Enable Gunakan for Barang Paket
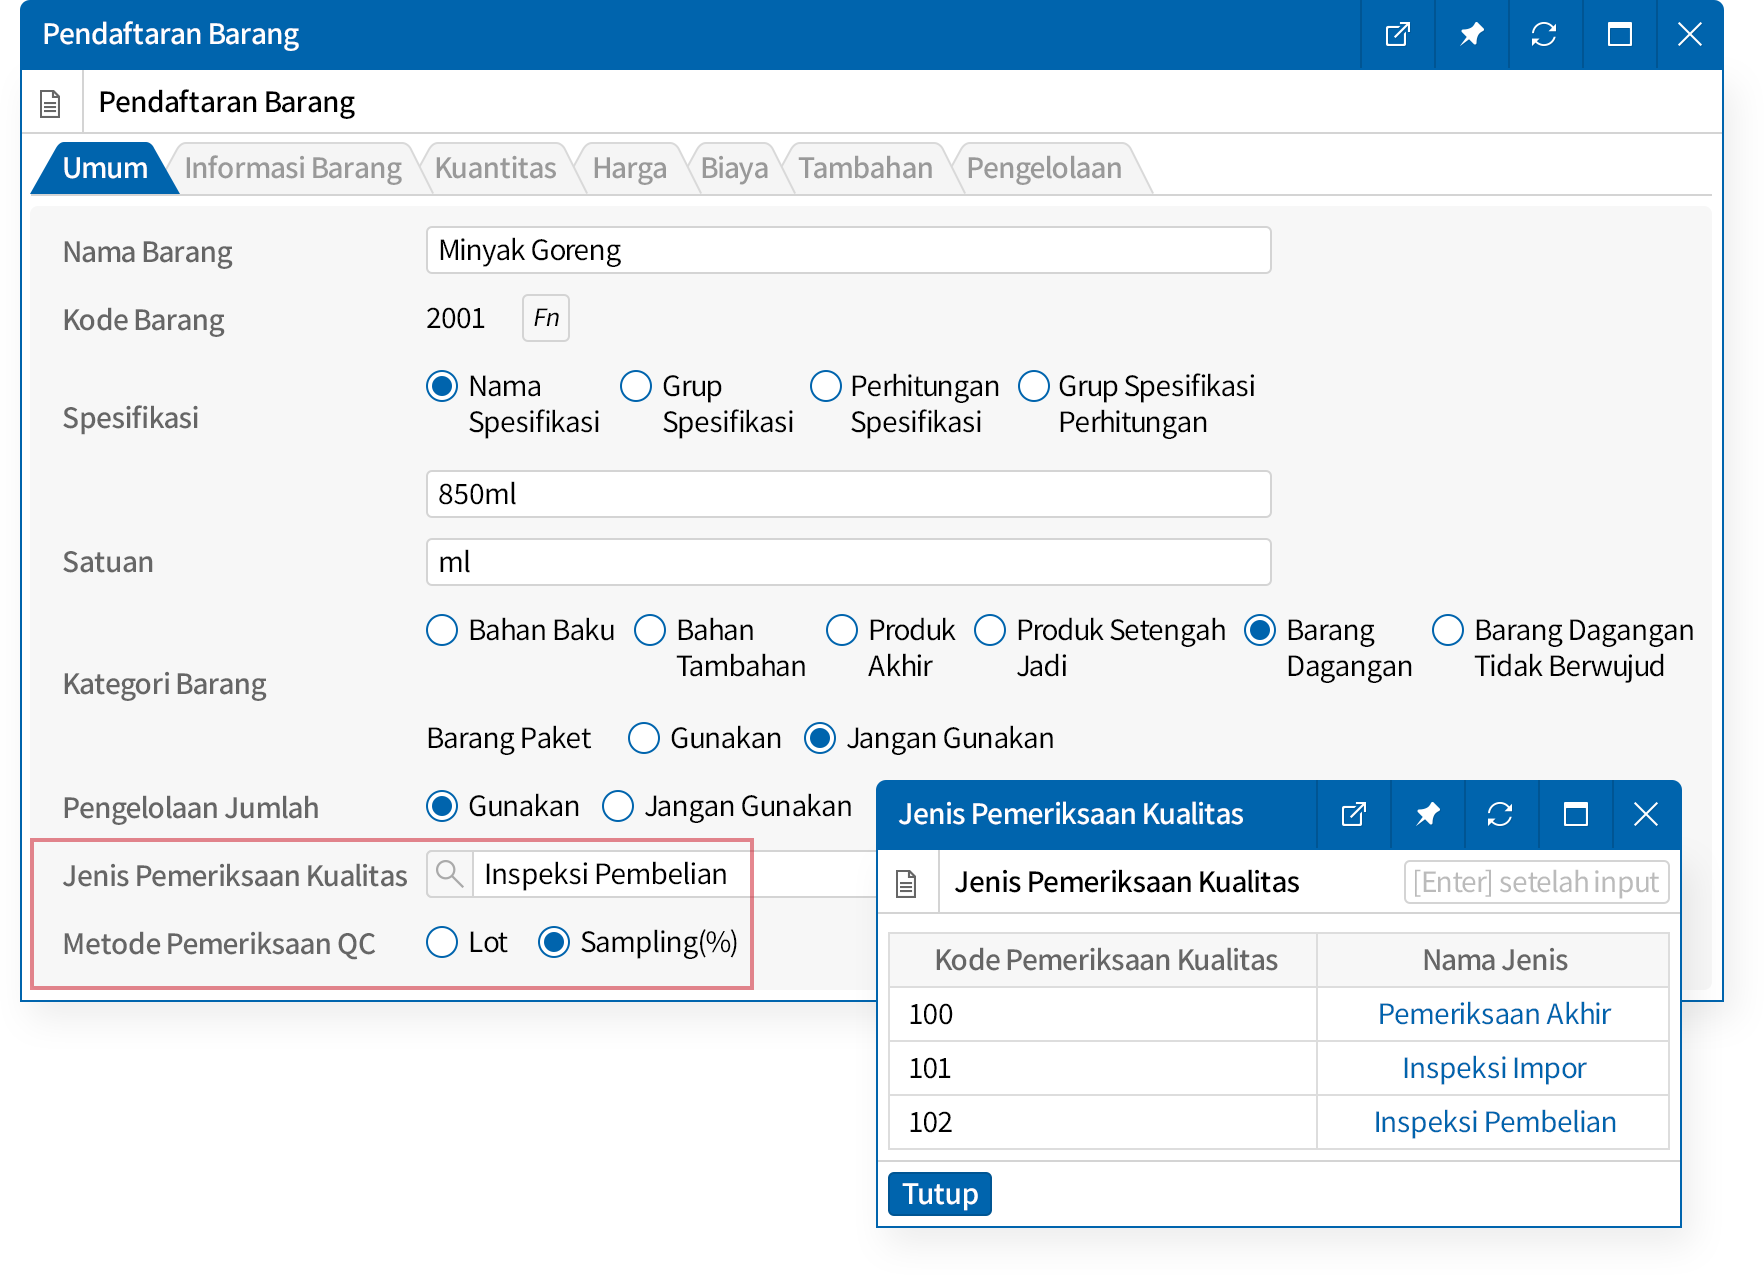Viewport: 1764px width, 1275px height. click(x=644, y=738)
